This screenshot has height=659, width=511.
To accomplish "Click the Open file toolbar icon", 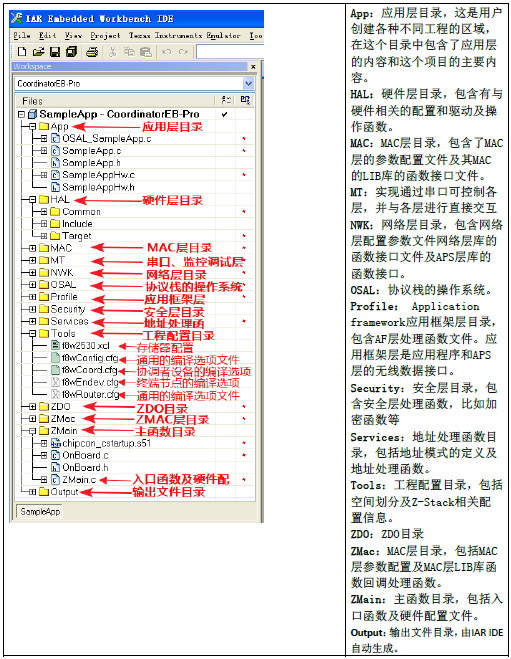I will click(x=38, y=52).
